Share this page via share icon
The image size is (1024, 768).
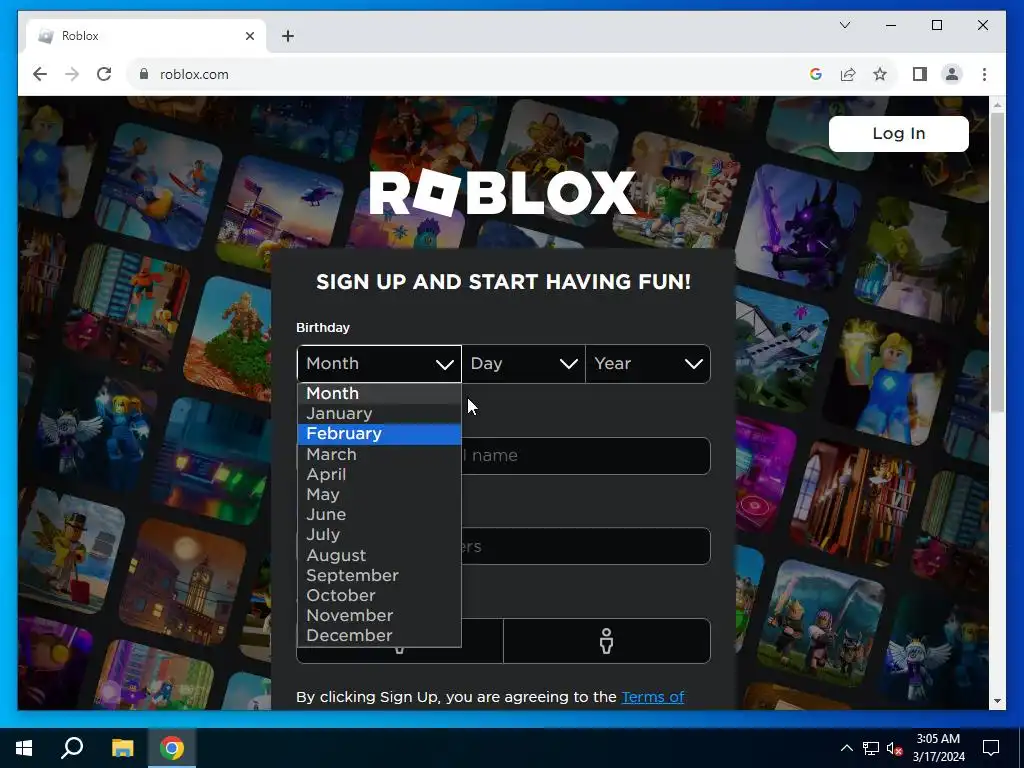click(848, 74)
